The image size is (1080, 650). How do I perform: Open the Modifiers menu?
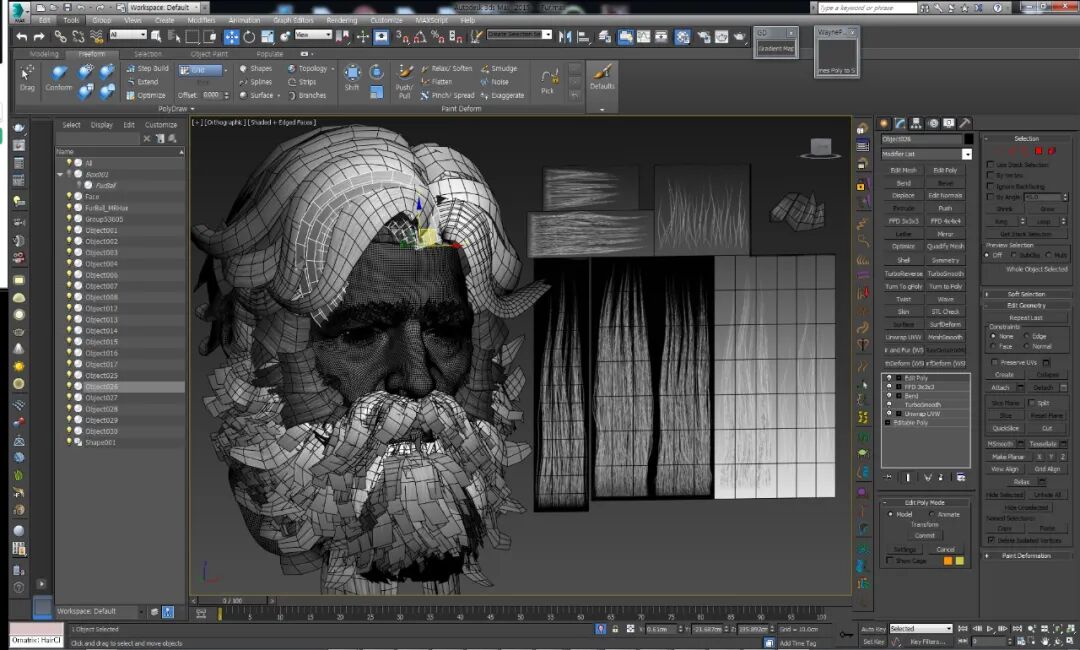(x=201, y=21)
